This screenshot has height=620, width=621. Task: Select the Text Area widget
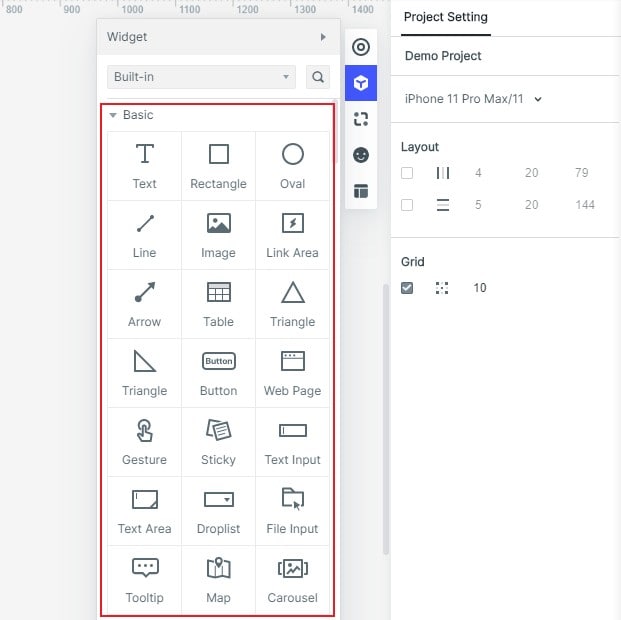click(x=145, y=511)
